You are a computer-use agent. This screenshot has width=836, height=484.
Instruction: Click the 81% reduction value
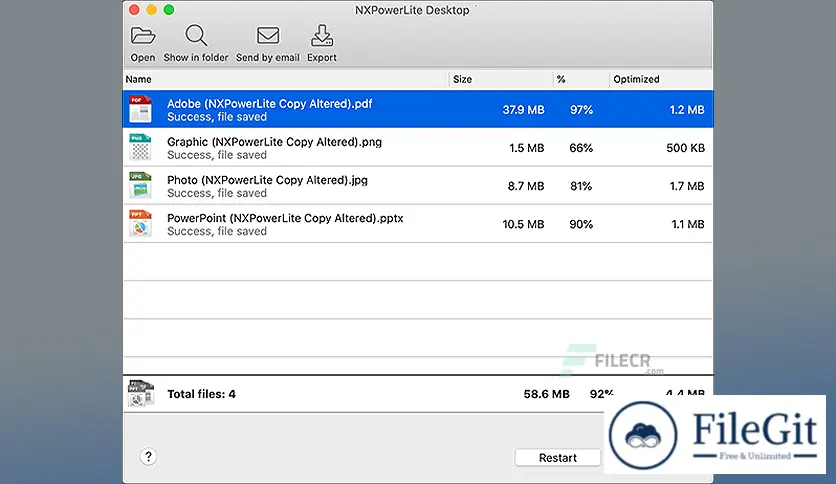581,186
